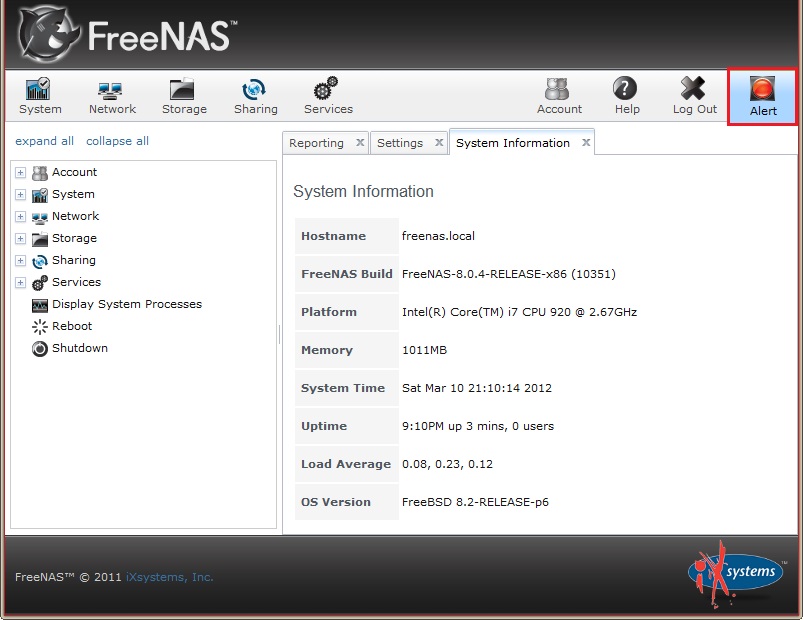Close the Reporting tab
This screenshot has height=620, width=803.
(360, 142)
